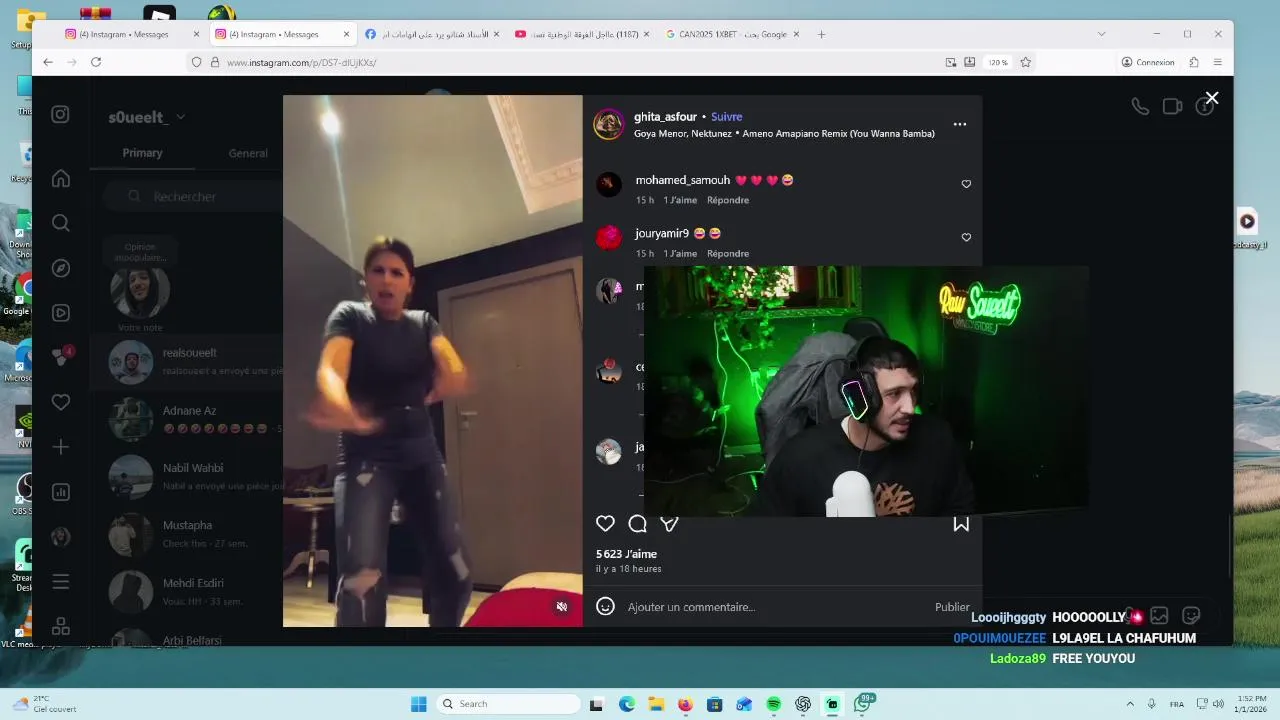Expand s0ueelt_ account switcher dropdown
The image size is (1280, 720).
point(147,117)
